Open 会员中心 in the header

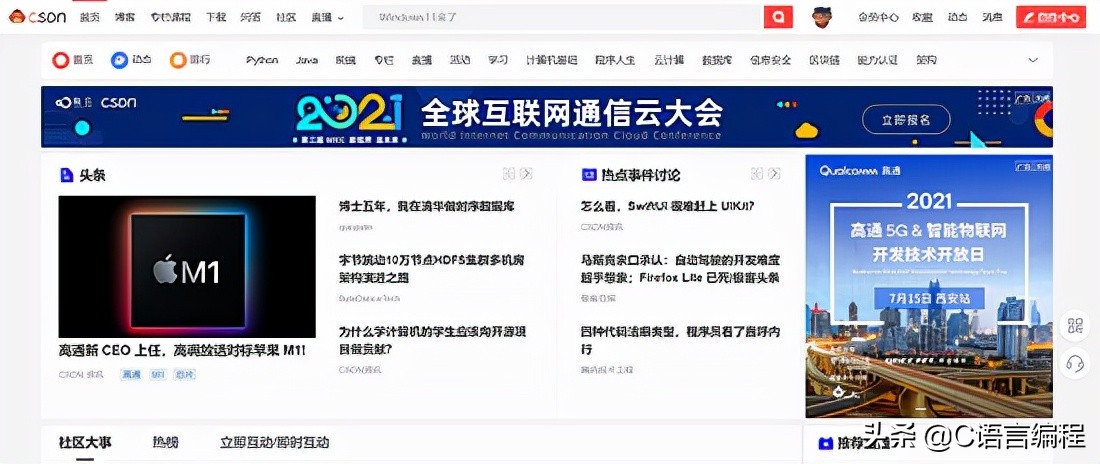(878, 18)
